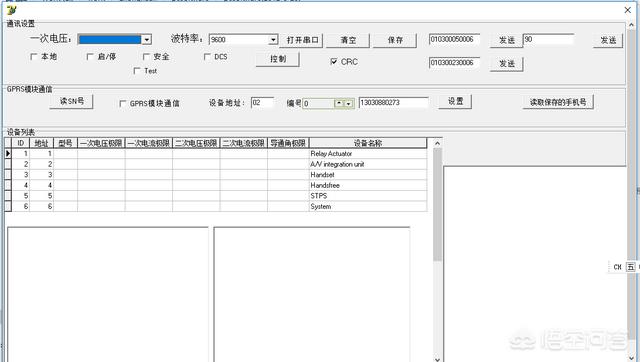Viewport: 640px width, 362px height.
Task: Click the 二次电压极限 column header
Action: click(196, 143)
